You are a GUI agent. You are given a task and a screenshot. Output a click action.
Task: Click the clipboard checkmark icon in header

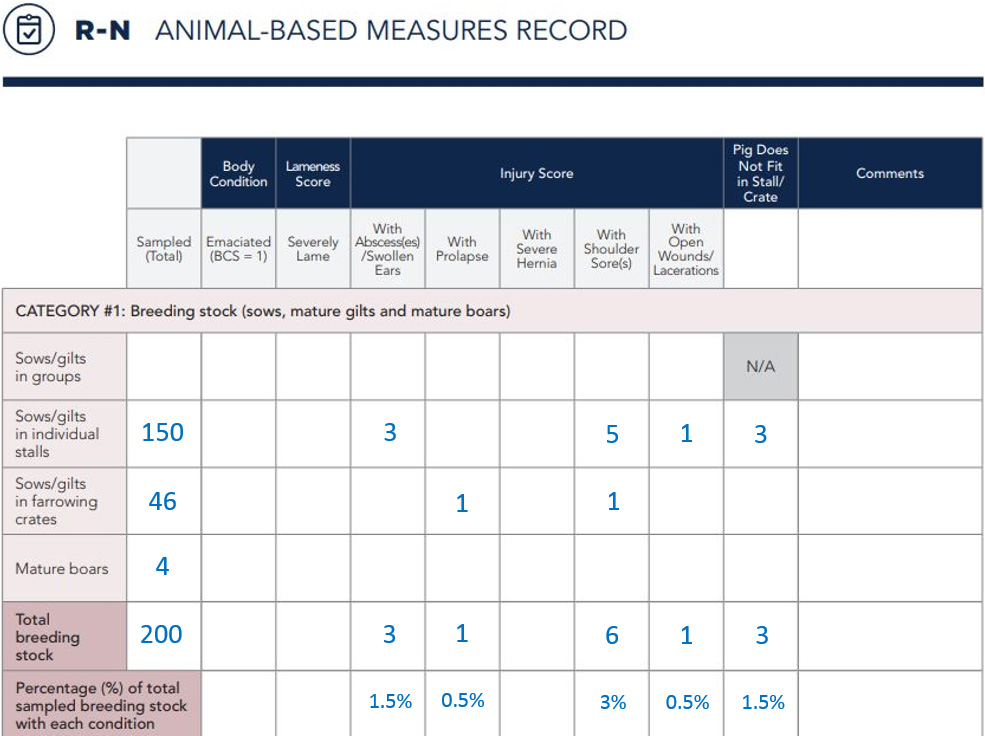(32, 30)
